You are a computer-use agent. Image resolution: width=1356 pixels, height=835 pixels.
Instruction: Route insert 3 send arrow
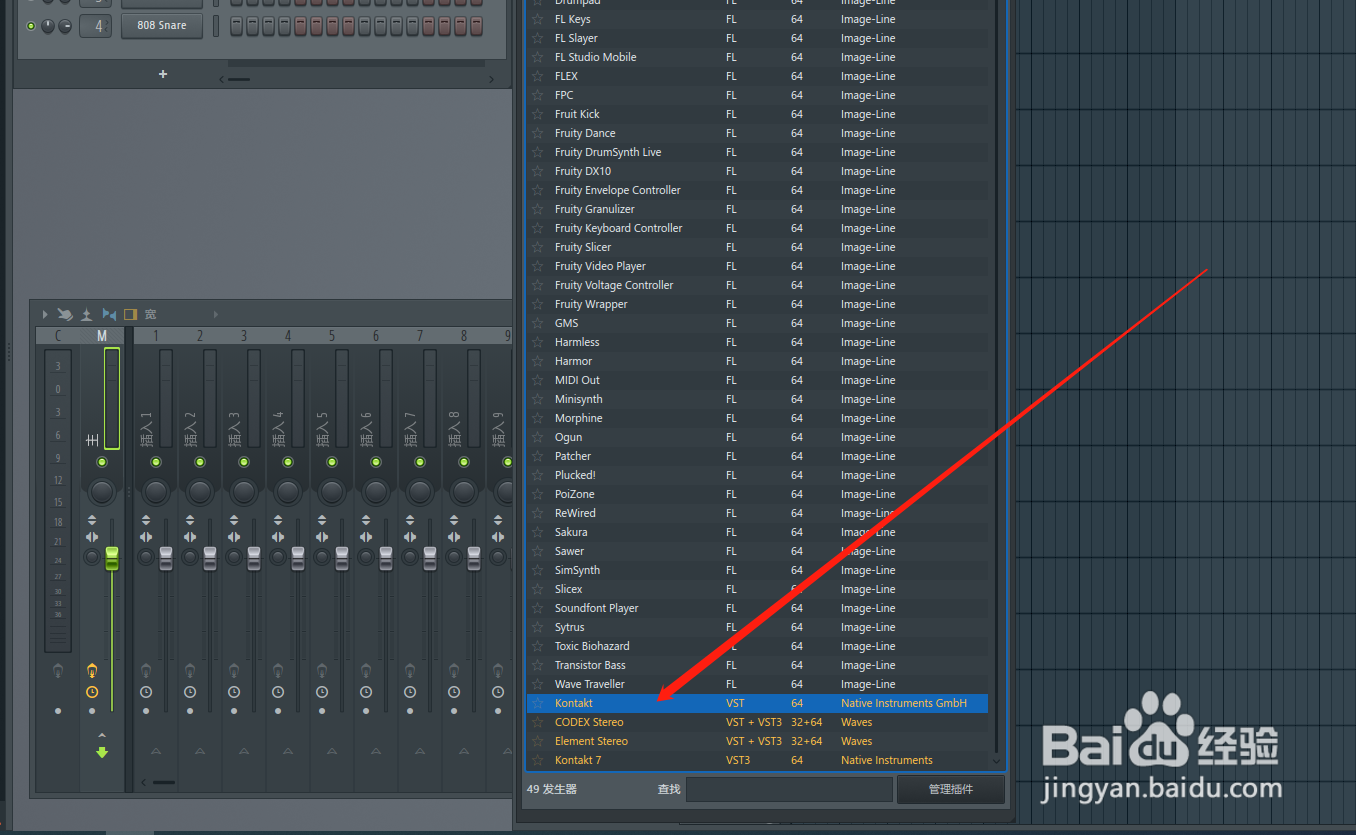tap(244, 751)
